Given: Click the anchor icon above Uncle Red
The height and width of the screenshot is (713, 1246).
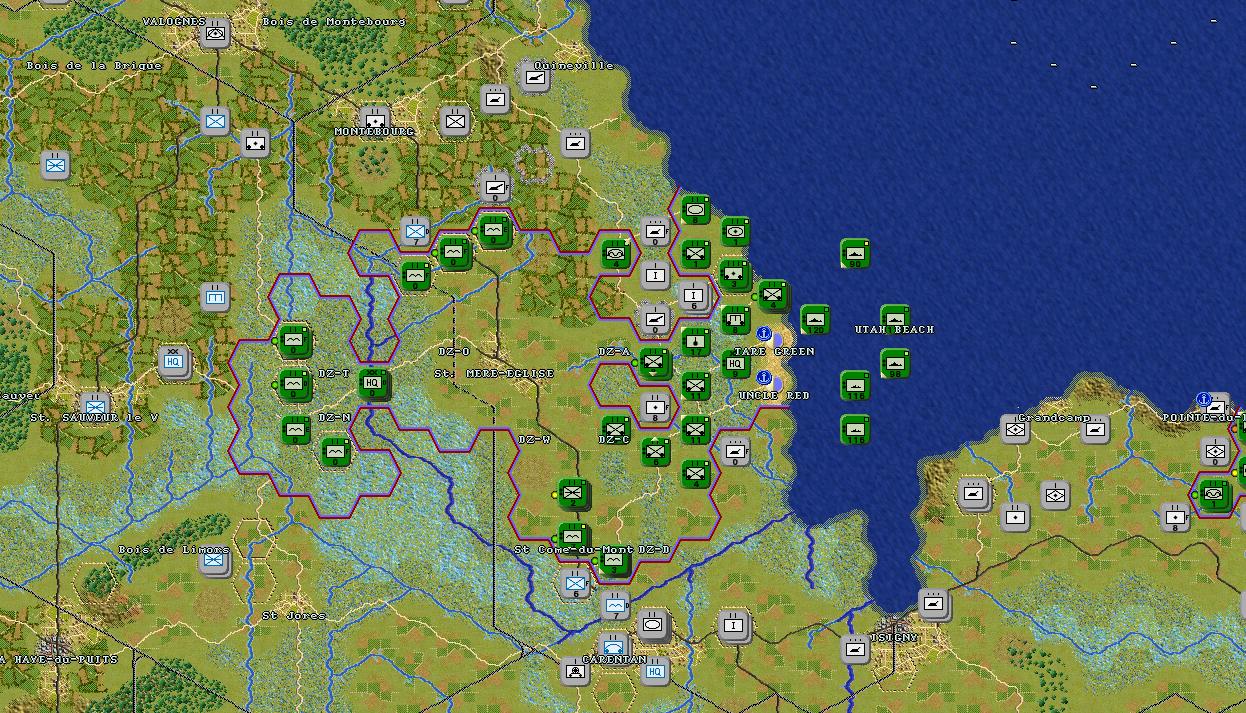Looking at the screenshot, I should click(x=764, y=377).
